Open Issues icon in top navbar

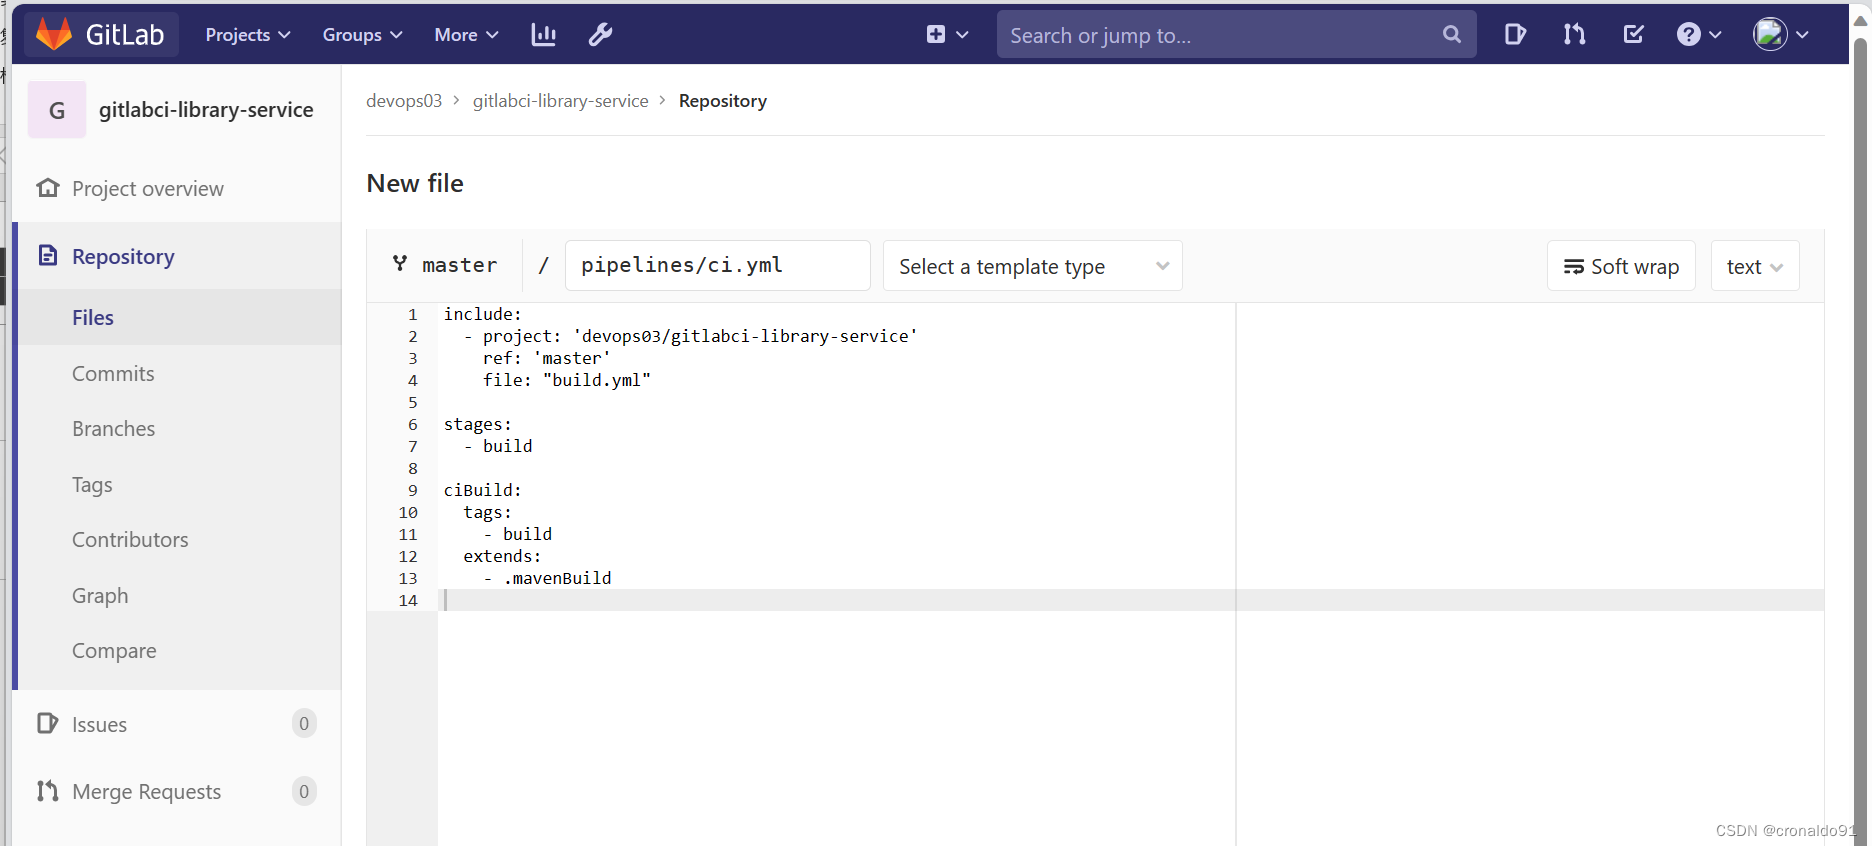tap(1515, 35)
